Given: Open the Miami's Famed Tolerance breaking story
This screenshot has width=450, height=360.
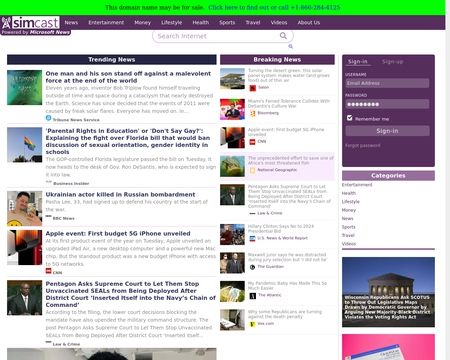Looking at the screenshot, I should [289, 103].
